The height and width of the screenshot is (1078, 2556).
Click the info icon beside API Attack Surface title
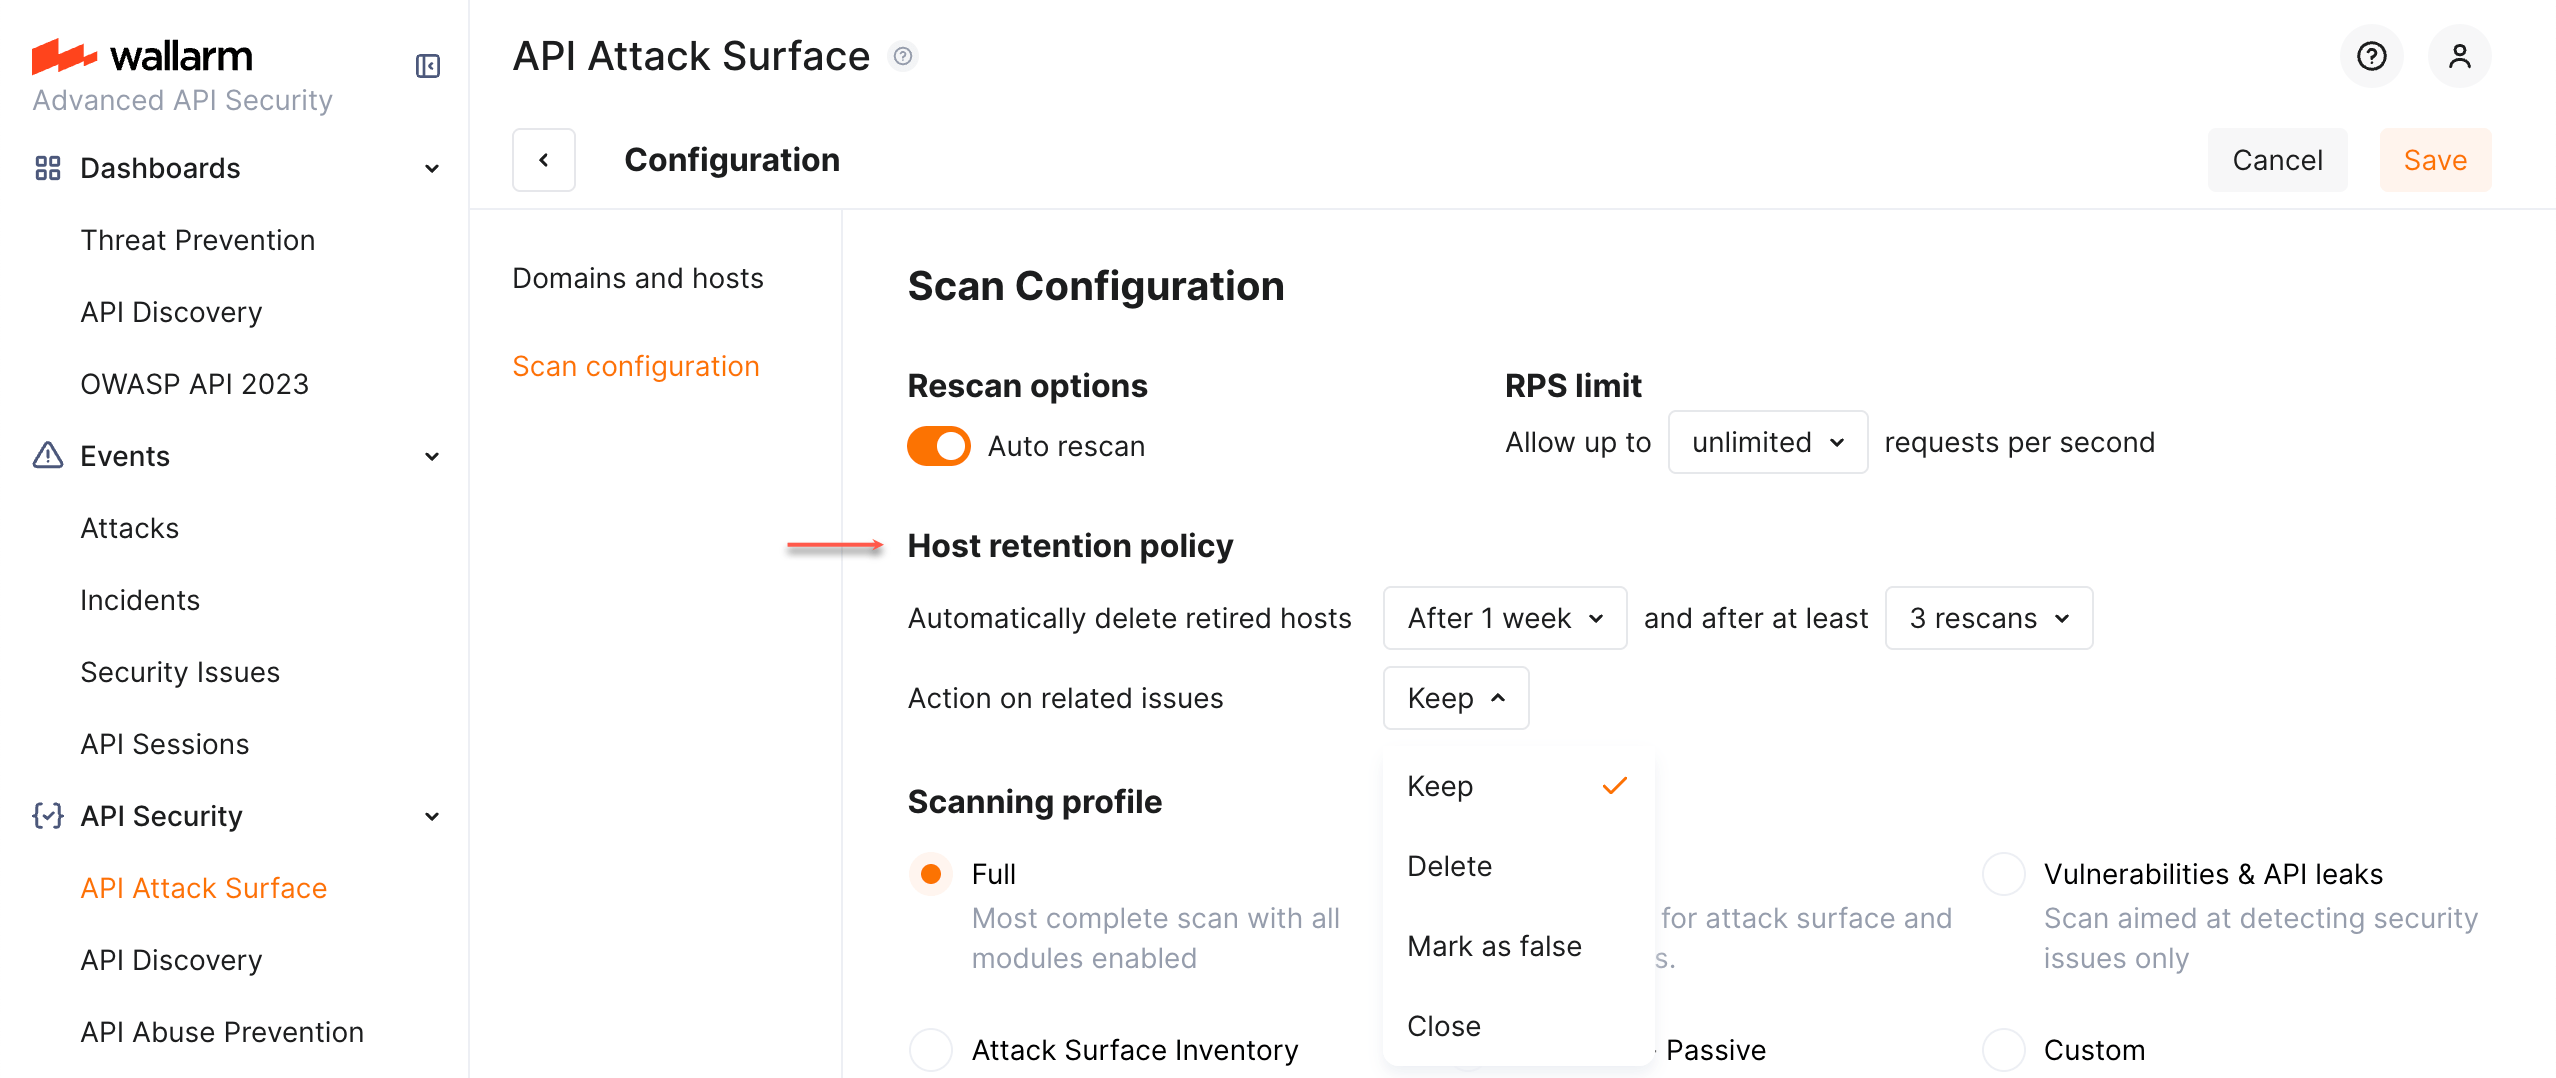(x=903, y=56)
